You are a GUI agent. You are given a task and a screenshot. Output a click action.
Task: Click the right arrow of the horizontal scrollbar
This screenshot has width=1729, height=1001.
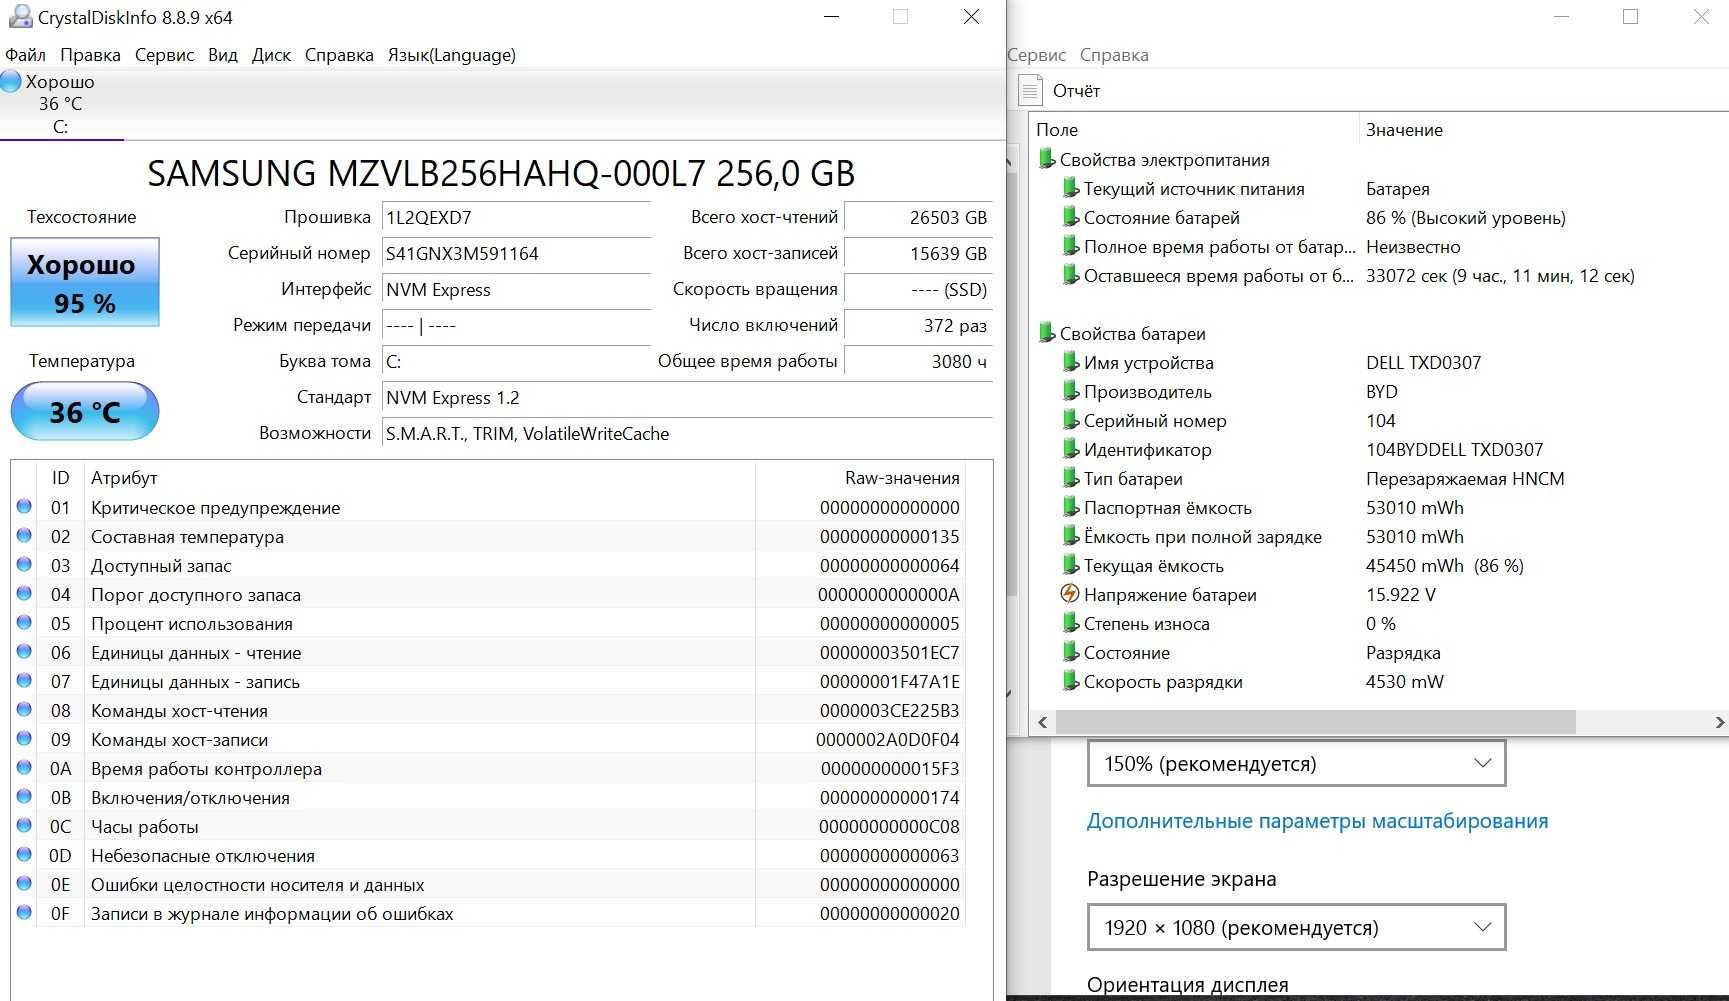pos(1718,722)
